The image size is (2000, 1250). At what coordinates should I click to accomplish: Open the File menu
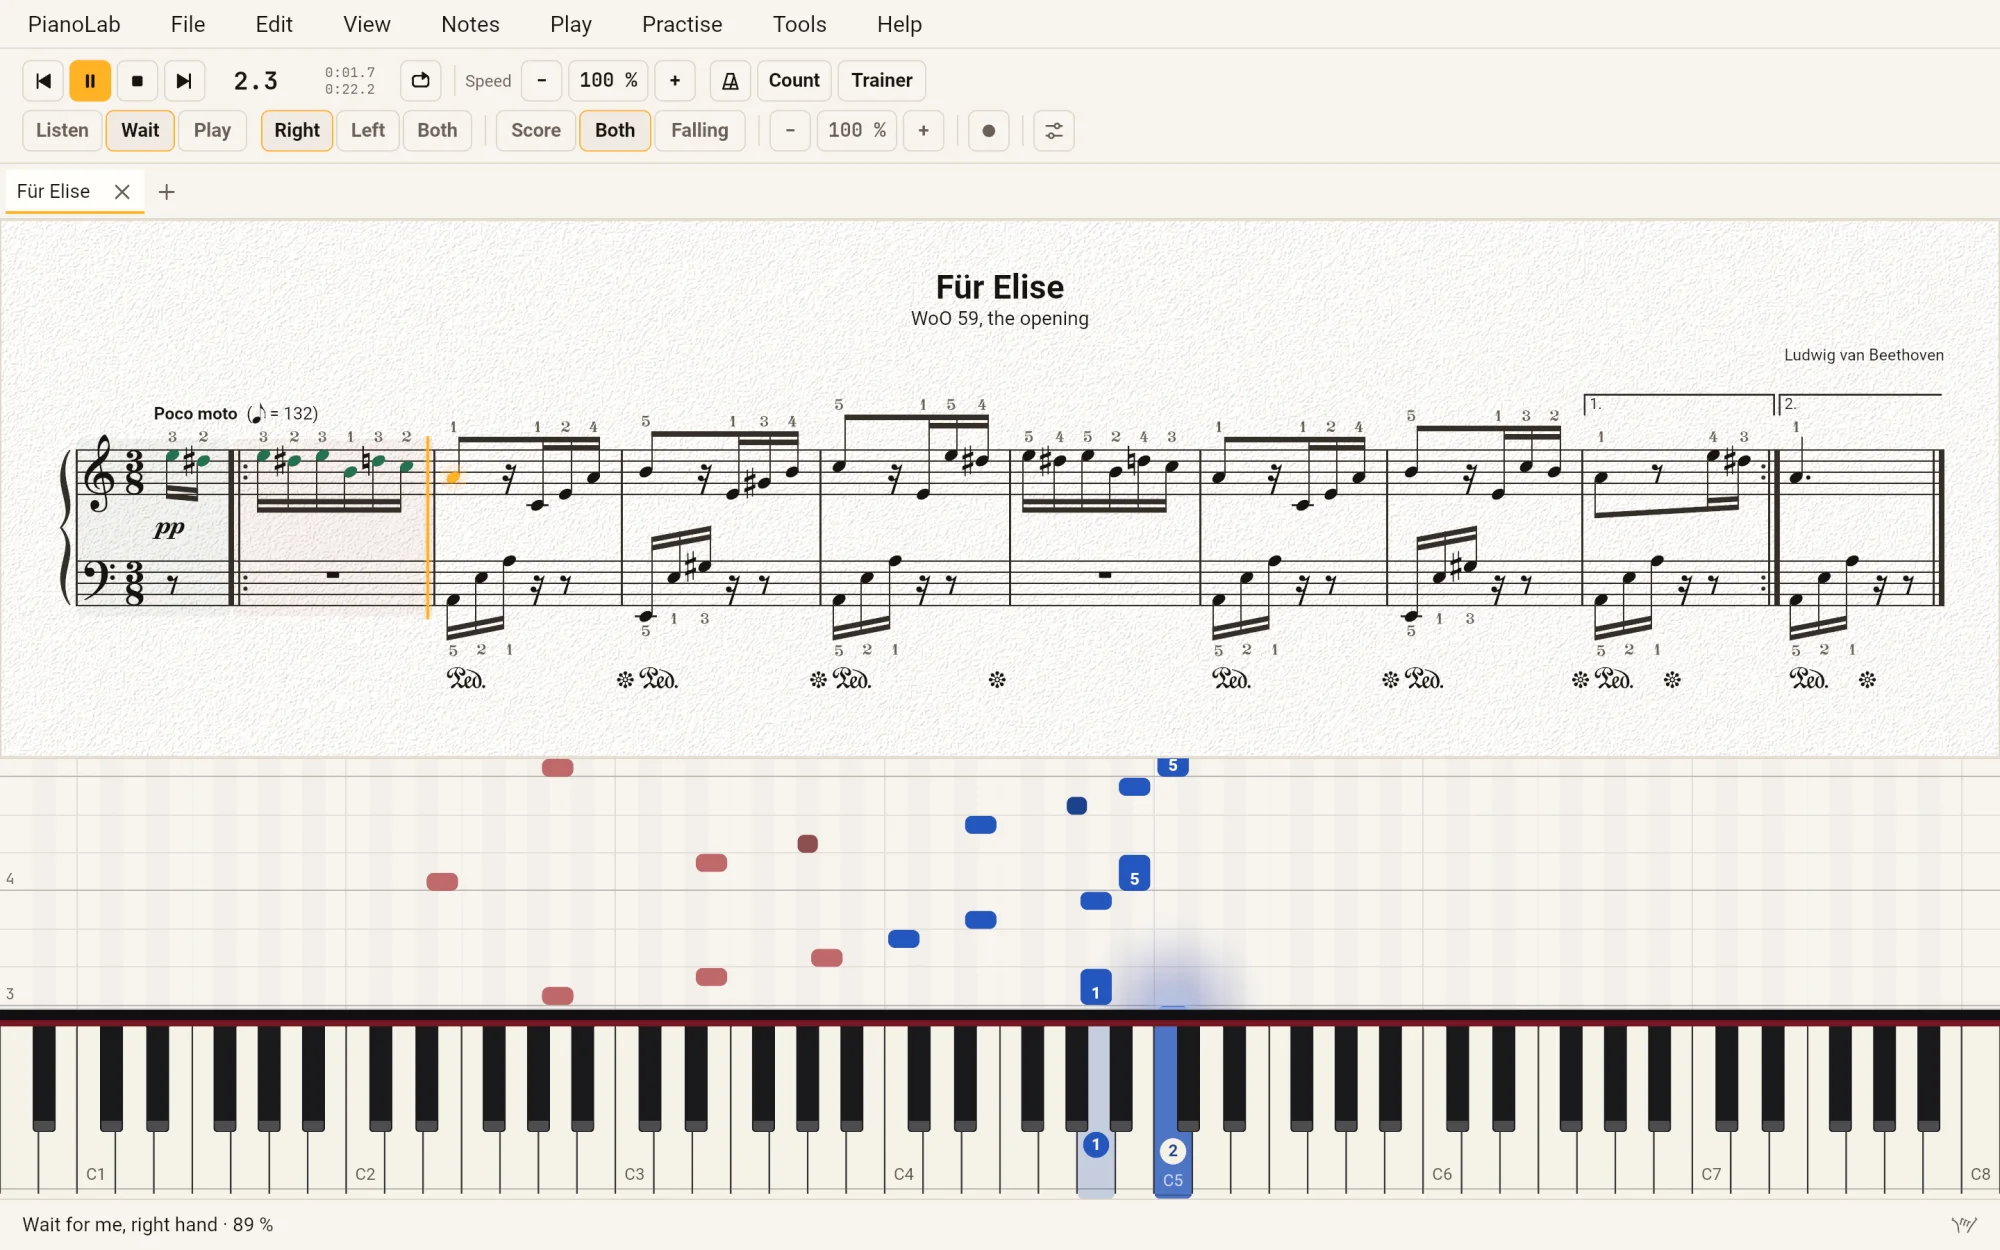188,24
